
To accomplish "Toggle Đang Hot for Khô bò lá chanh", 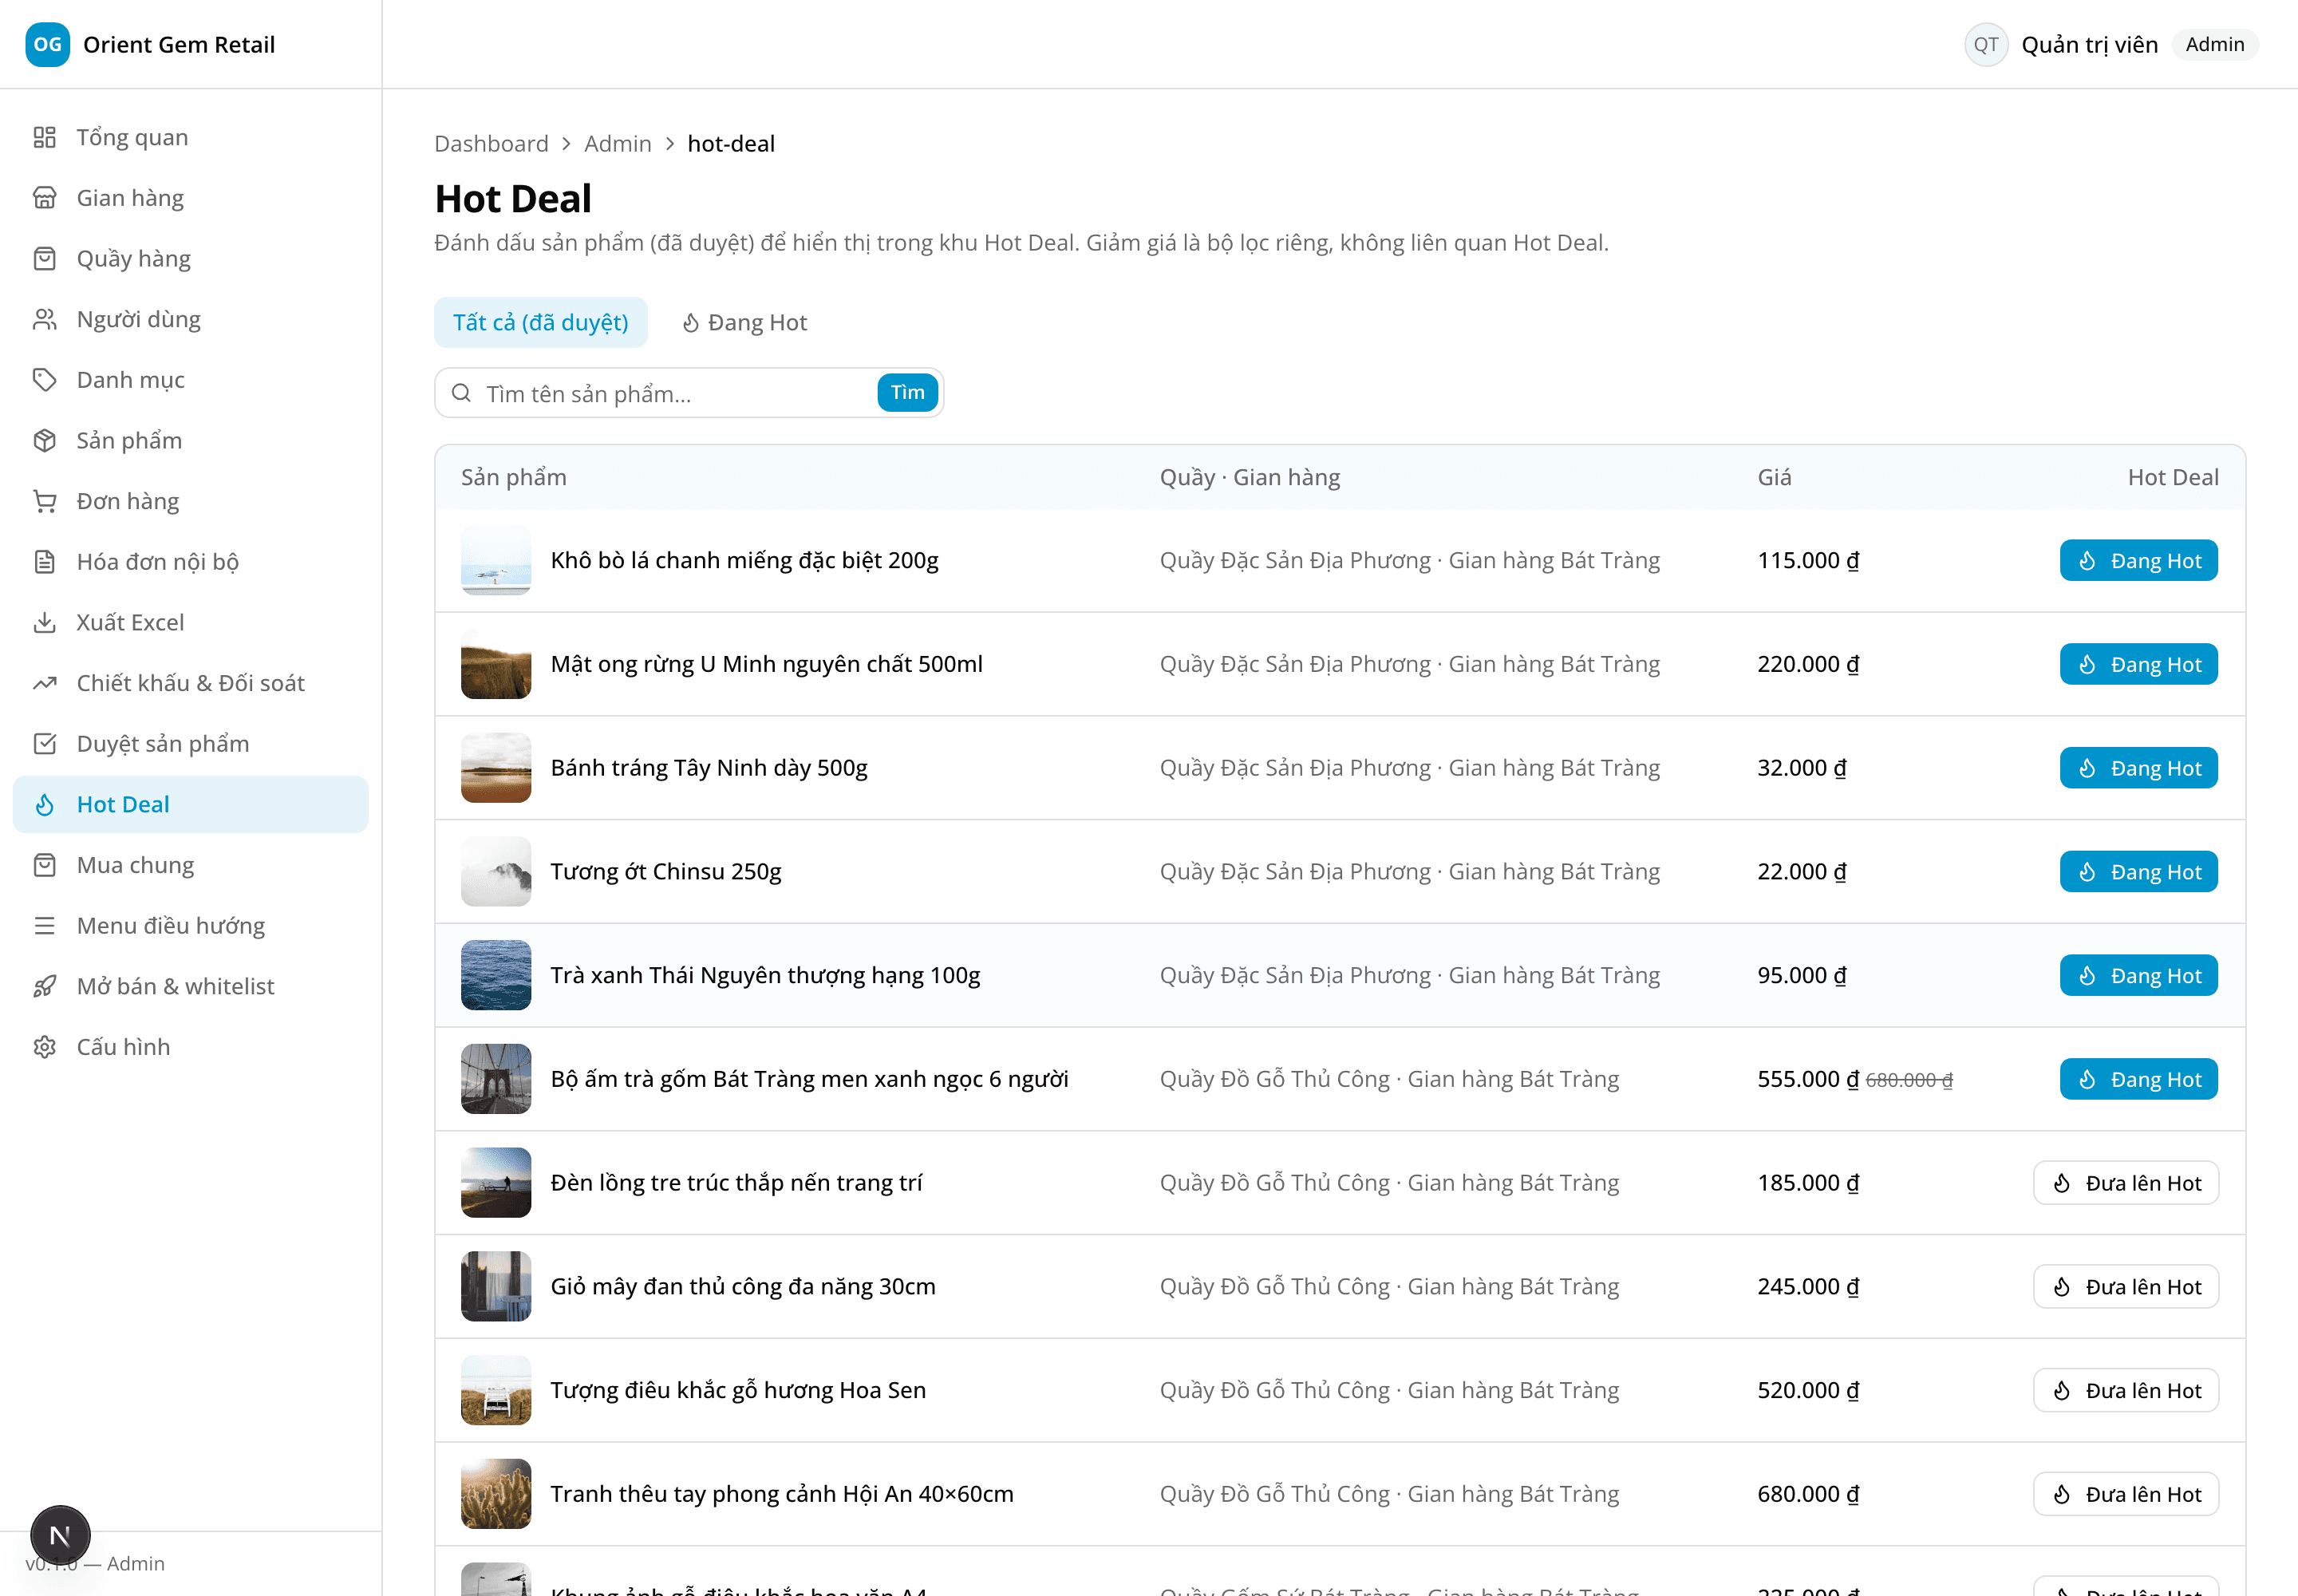I will pyautogui.click(x=2138, y=560).
